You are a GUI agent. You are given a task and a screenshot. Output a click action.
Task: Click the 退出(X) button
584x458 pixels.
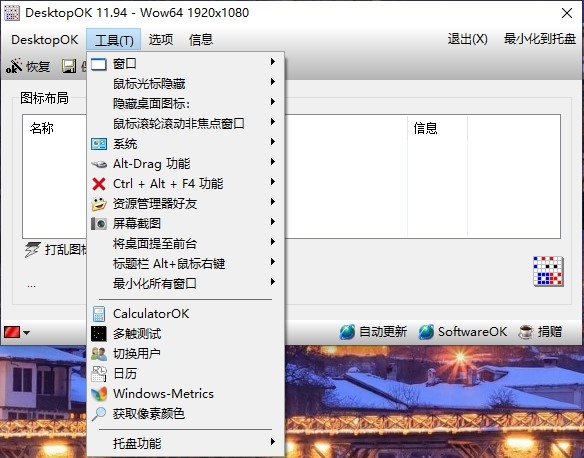pyautogui.click(x=467, y=39)
